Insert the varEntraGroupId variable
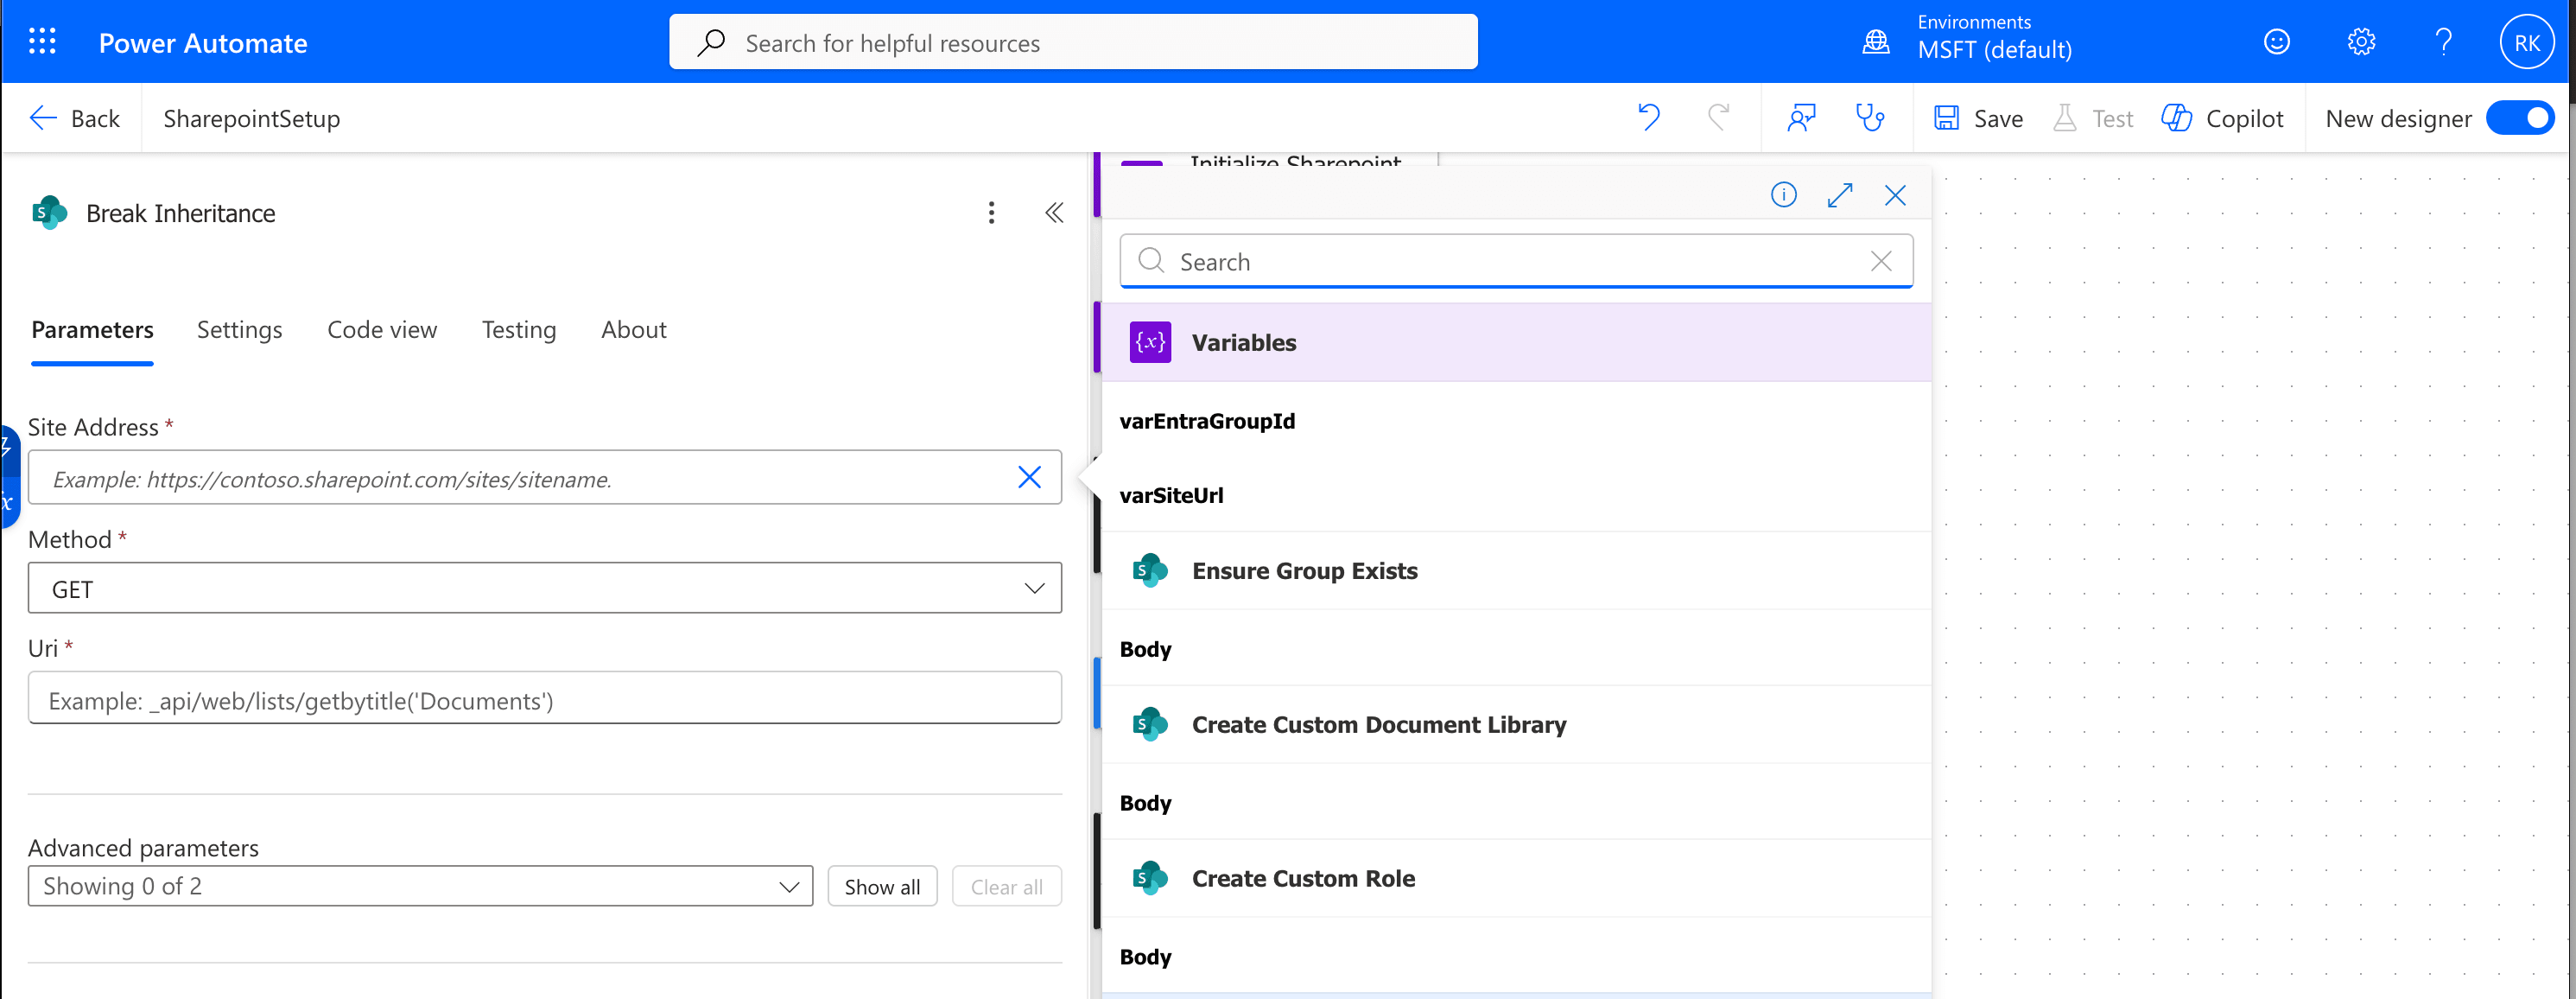The height and width of the screenshot is (999, 2576). (1207, 420)
